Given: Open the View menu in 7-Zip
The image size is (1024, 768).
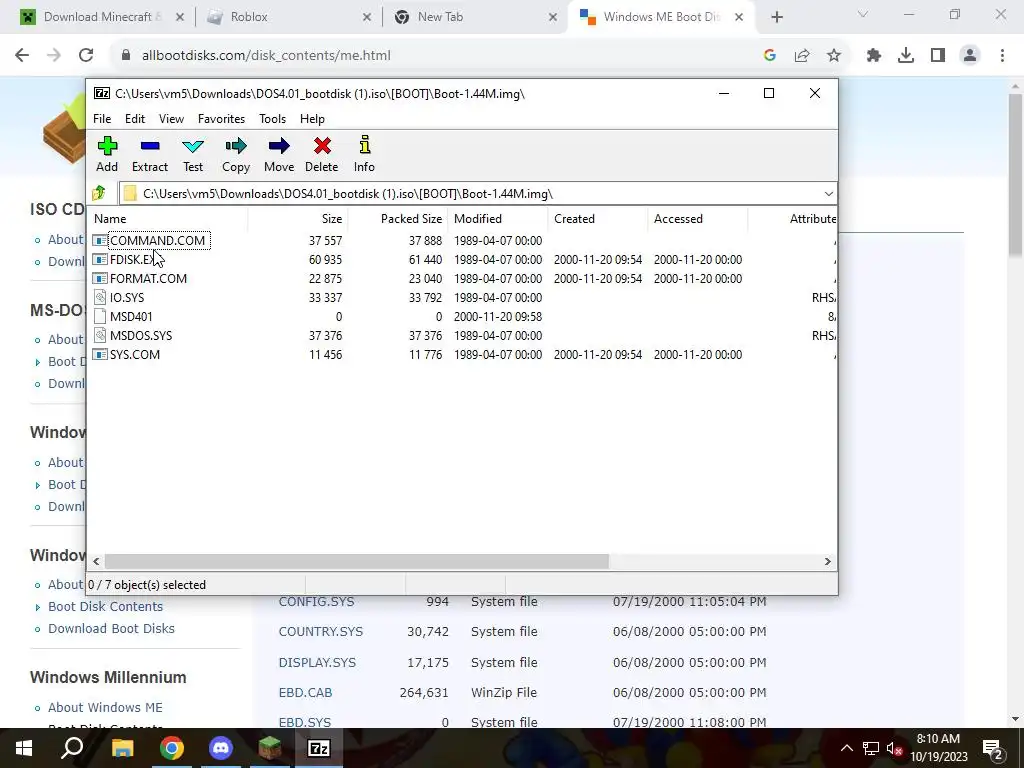Looking at the screenshot, I should (171, 119).
